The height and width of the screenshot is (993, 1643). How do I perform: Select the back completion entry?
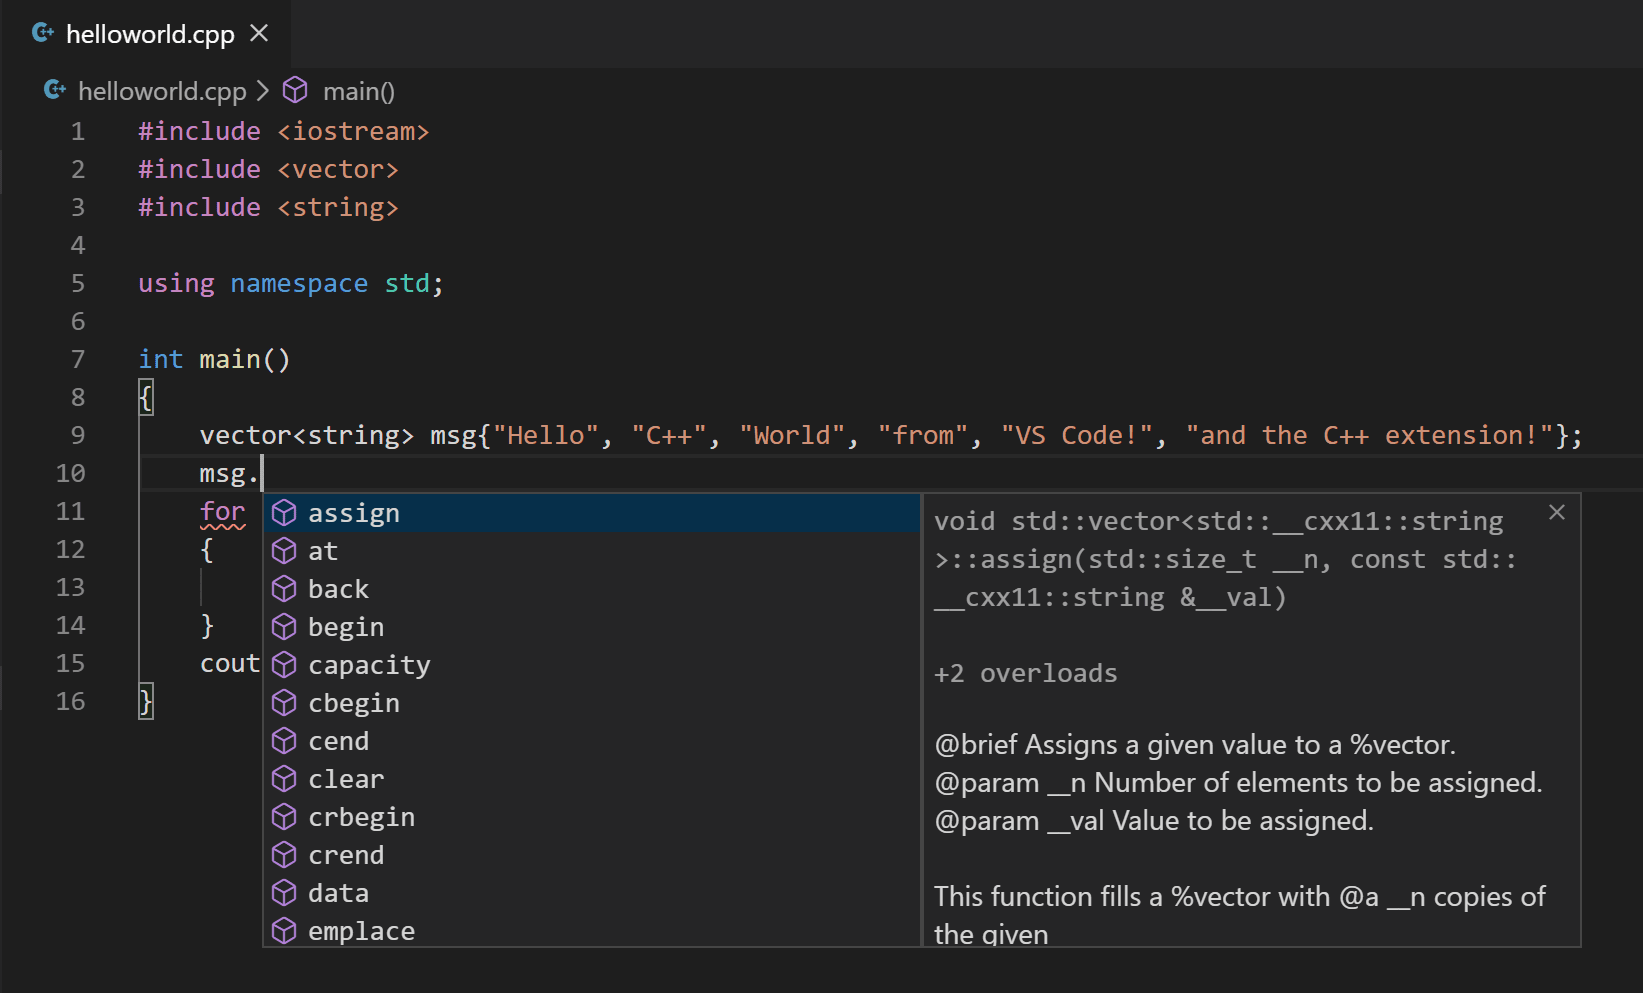338,588
